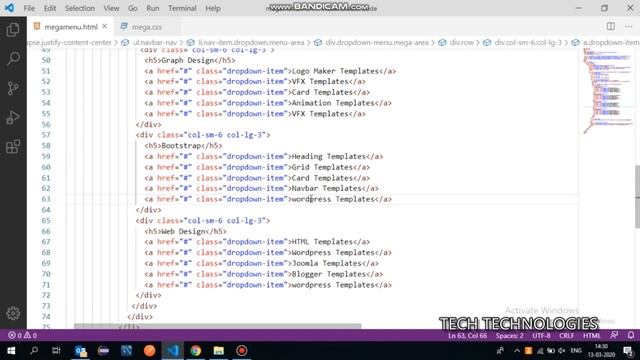Click line number 65 in the gutter
Screen dimensions: 640x360
(46, 220)
